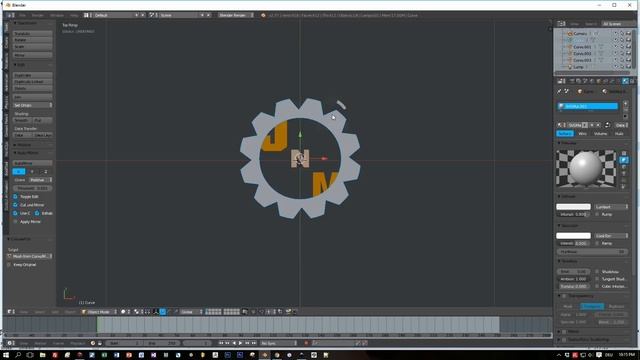Add a new material slot with plus
Screen dimensions: 640x360
pyautogui.click(x=626, y=103)
